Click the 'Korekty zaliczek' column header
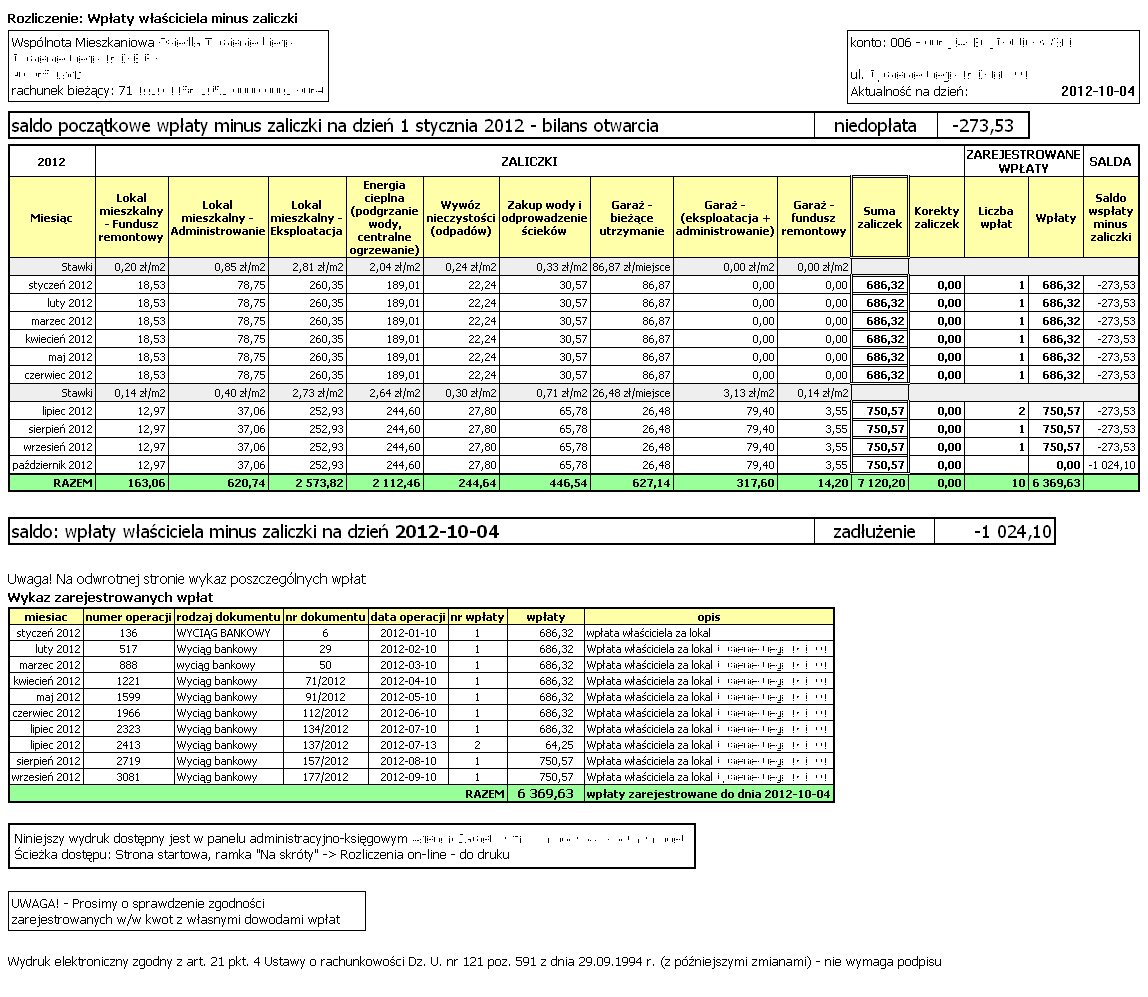This screenshot has width=1148, height=997. pos(936,217)
